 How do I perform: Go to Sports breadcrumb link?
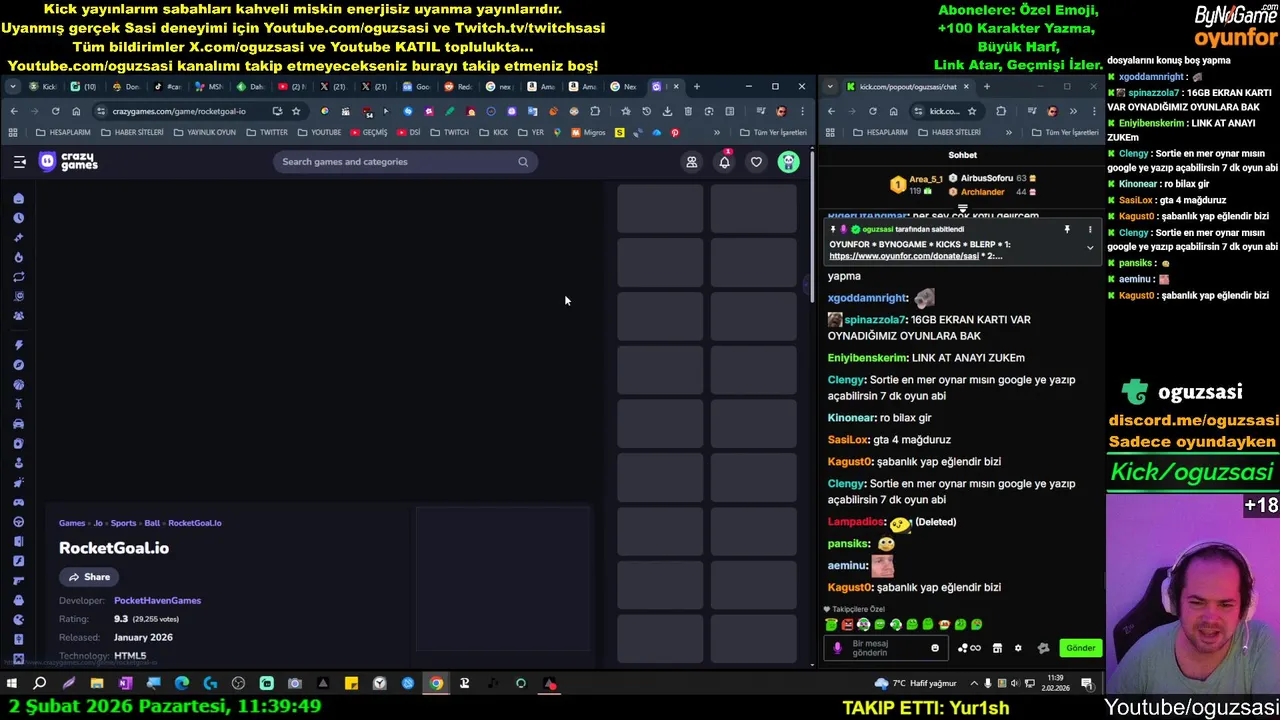tap(123, 523)
